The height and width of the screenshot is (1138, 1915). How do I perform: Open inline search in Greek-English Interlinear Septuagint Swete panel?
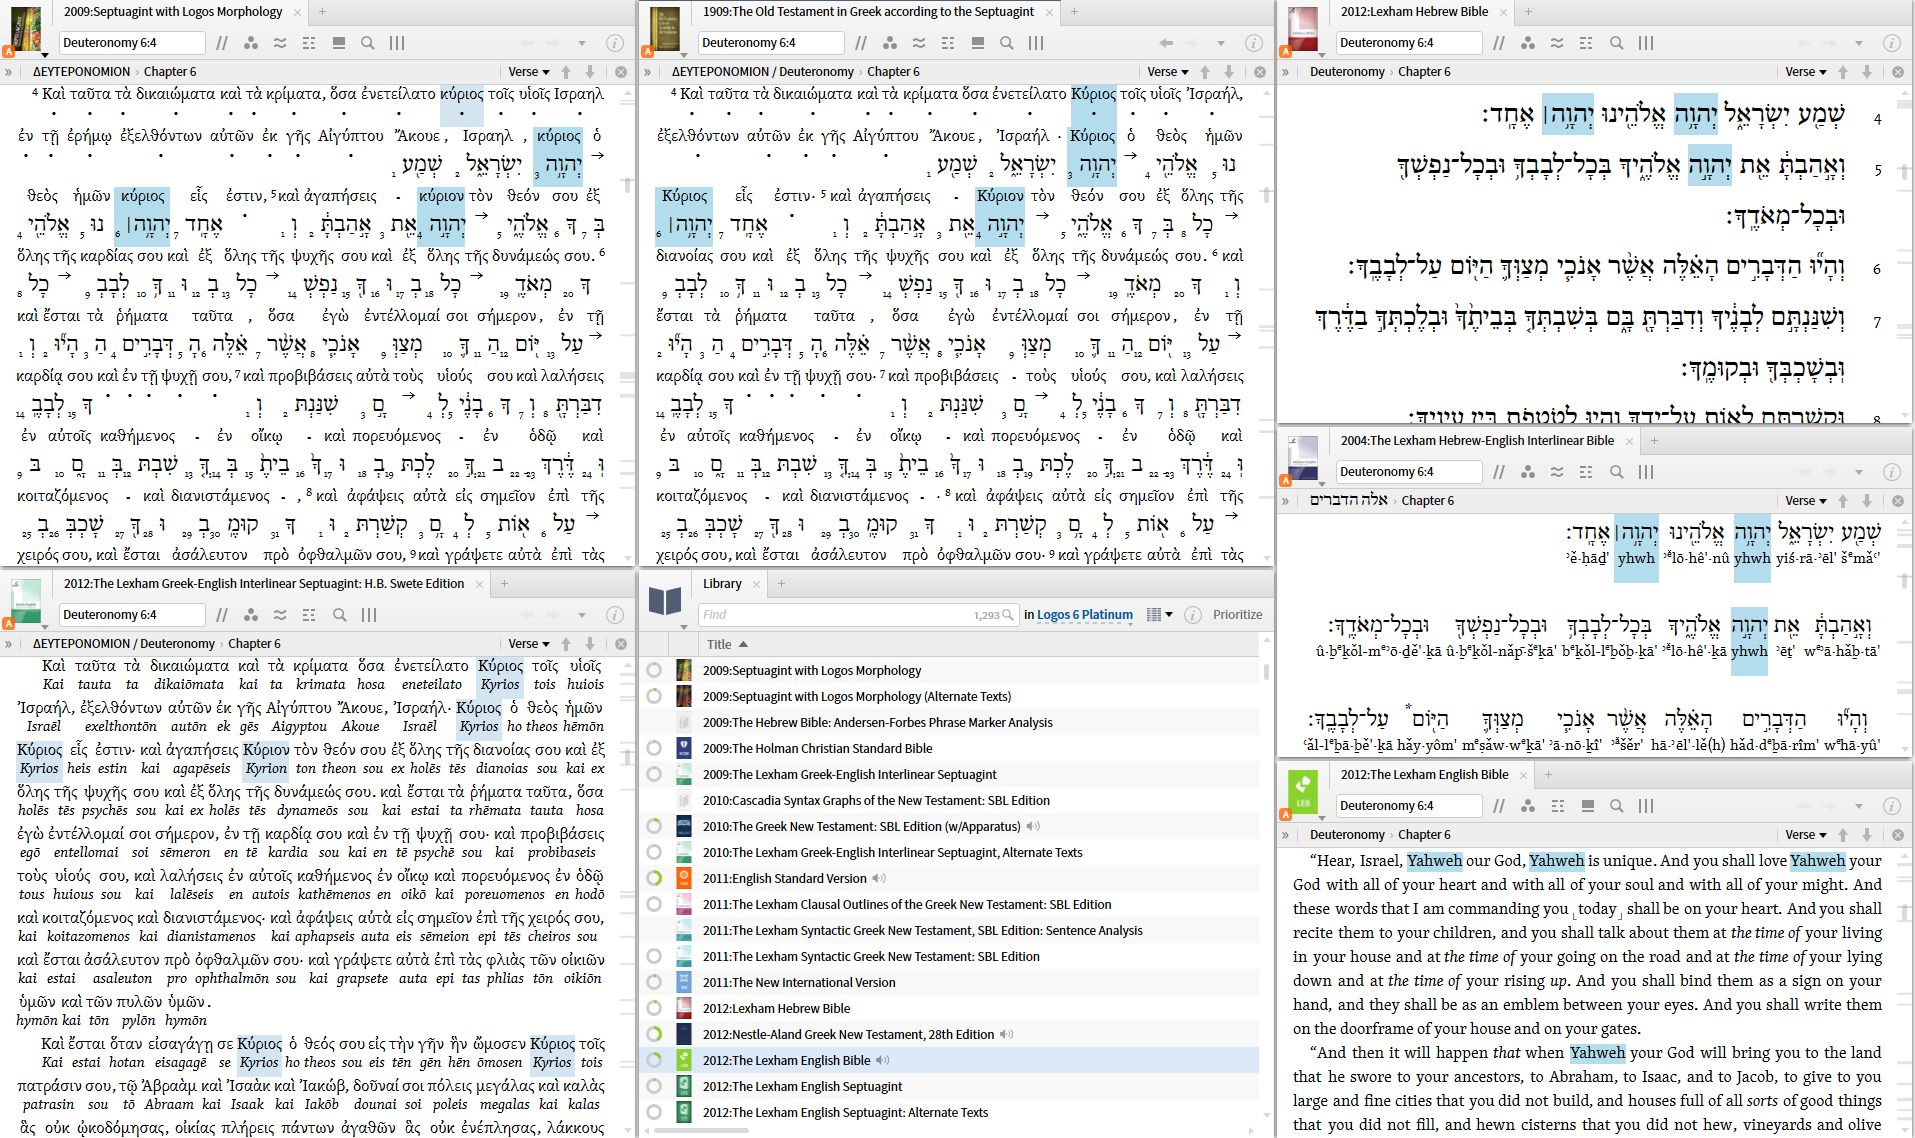[x=339, y=615]
